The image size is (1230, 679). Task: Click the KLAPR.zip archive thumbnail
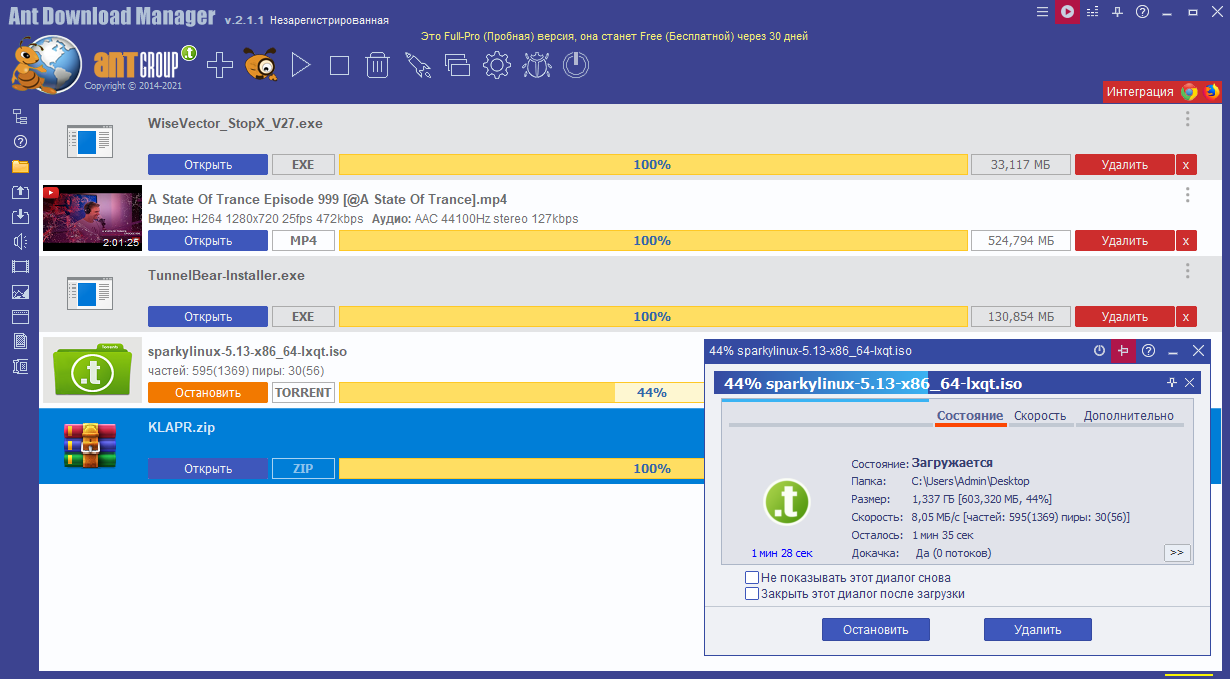[x=90, y=446]
